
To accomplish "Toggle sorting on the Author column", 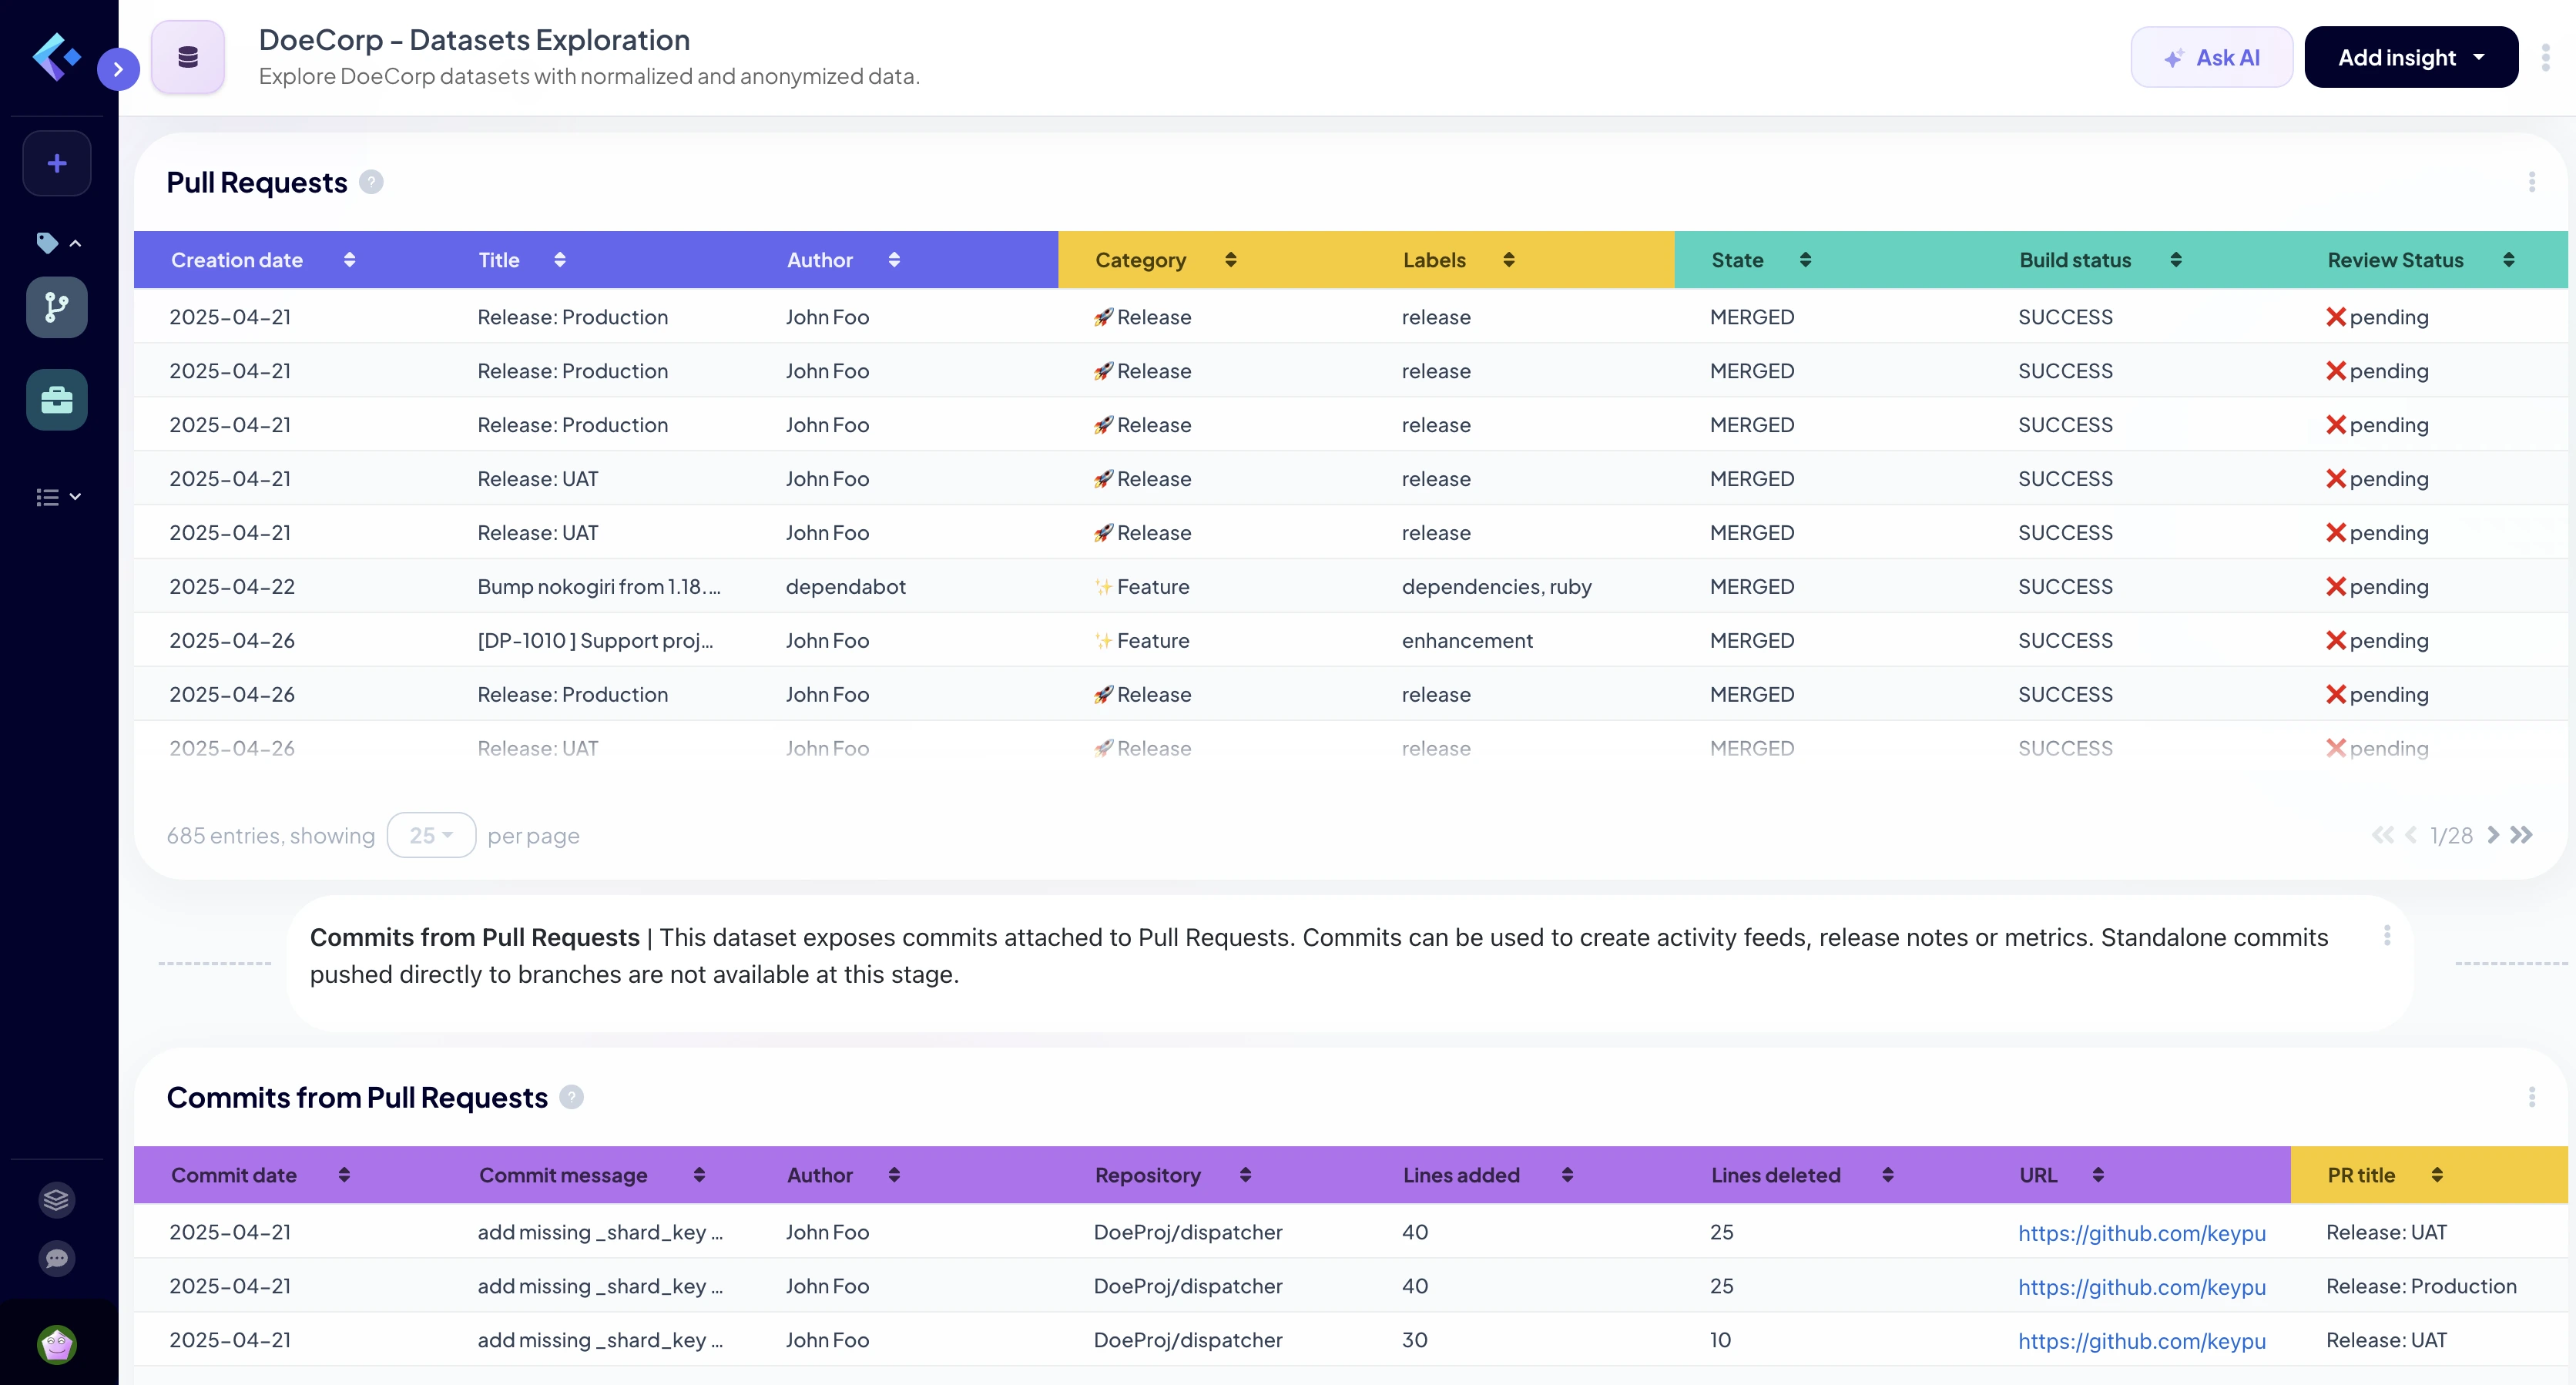I will (x=894, y=259).
